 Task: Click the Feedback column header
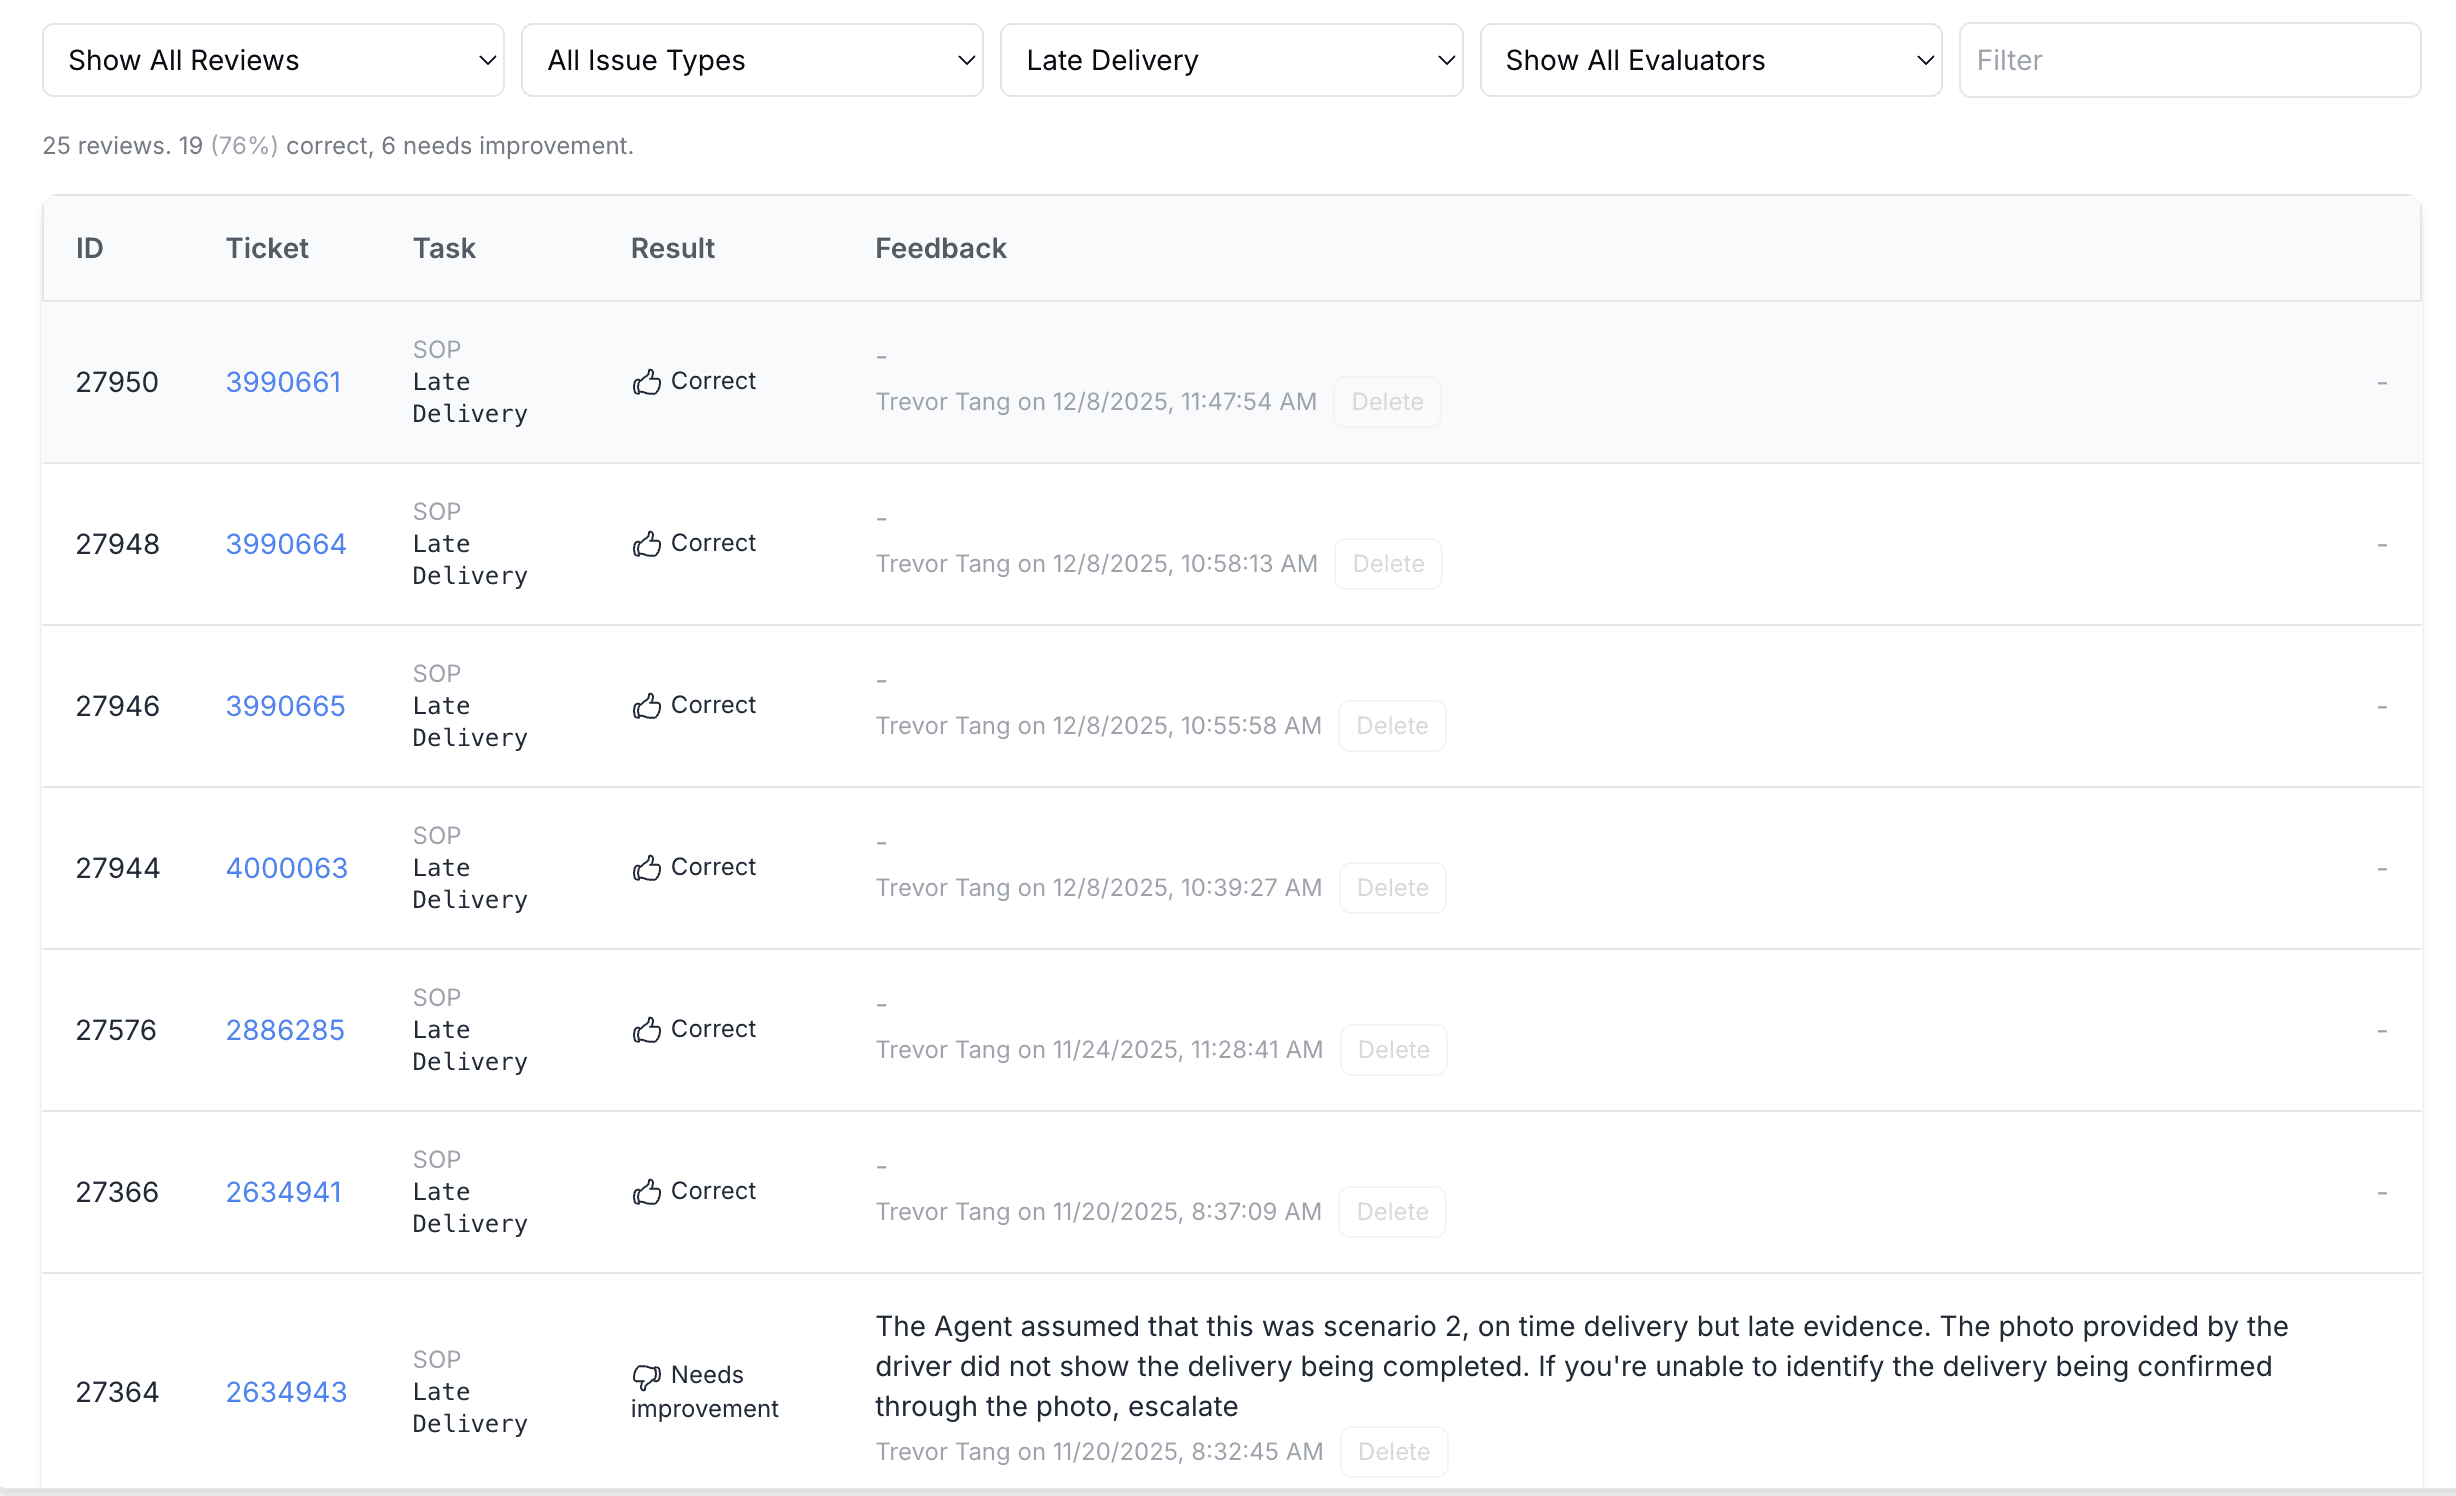point(940,248)
